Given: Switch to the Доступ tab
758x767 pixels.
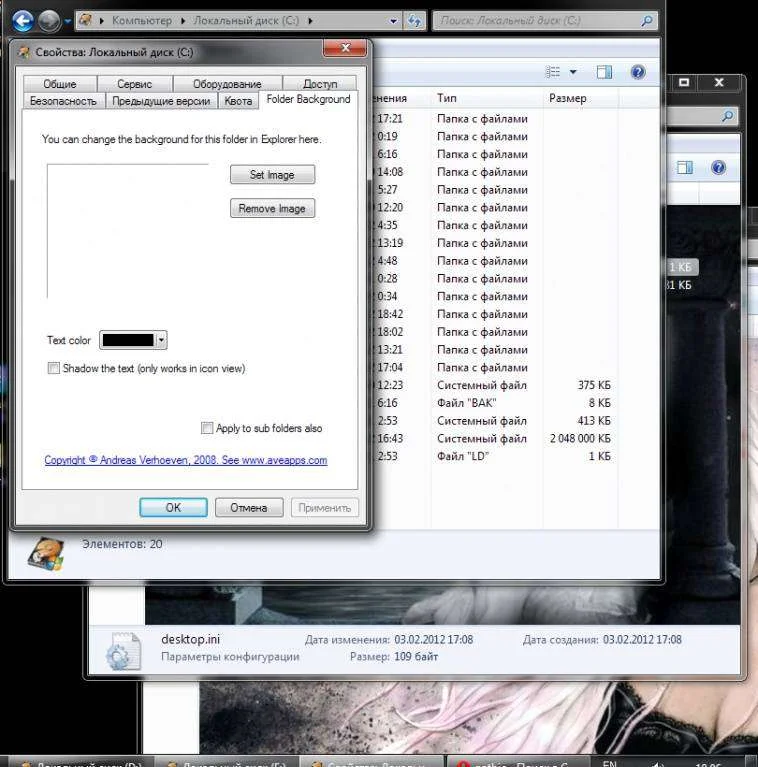Looking at the screenshot, I should [320, 84].
